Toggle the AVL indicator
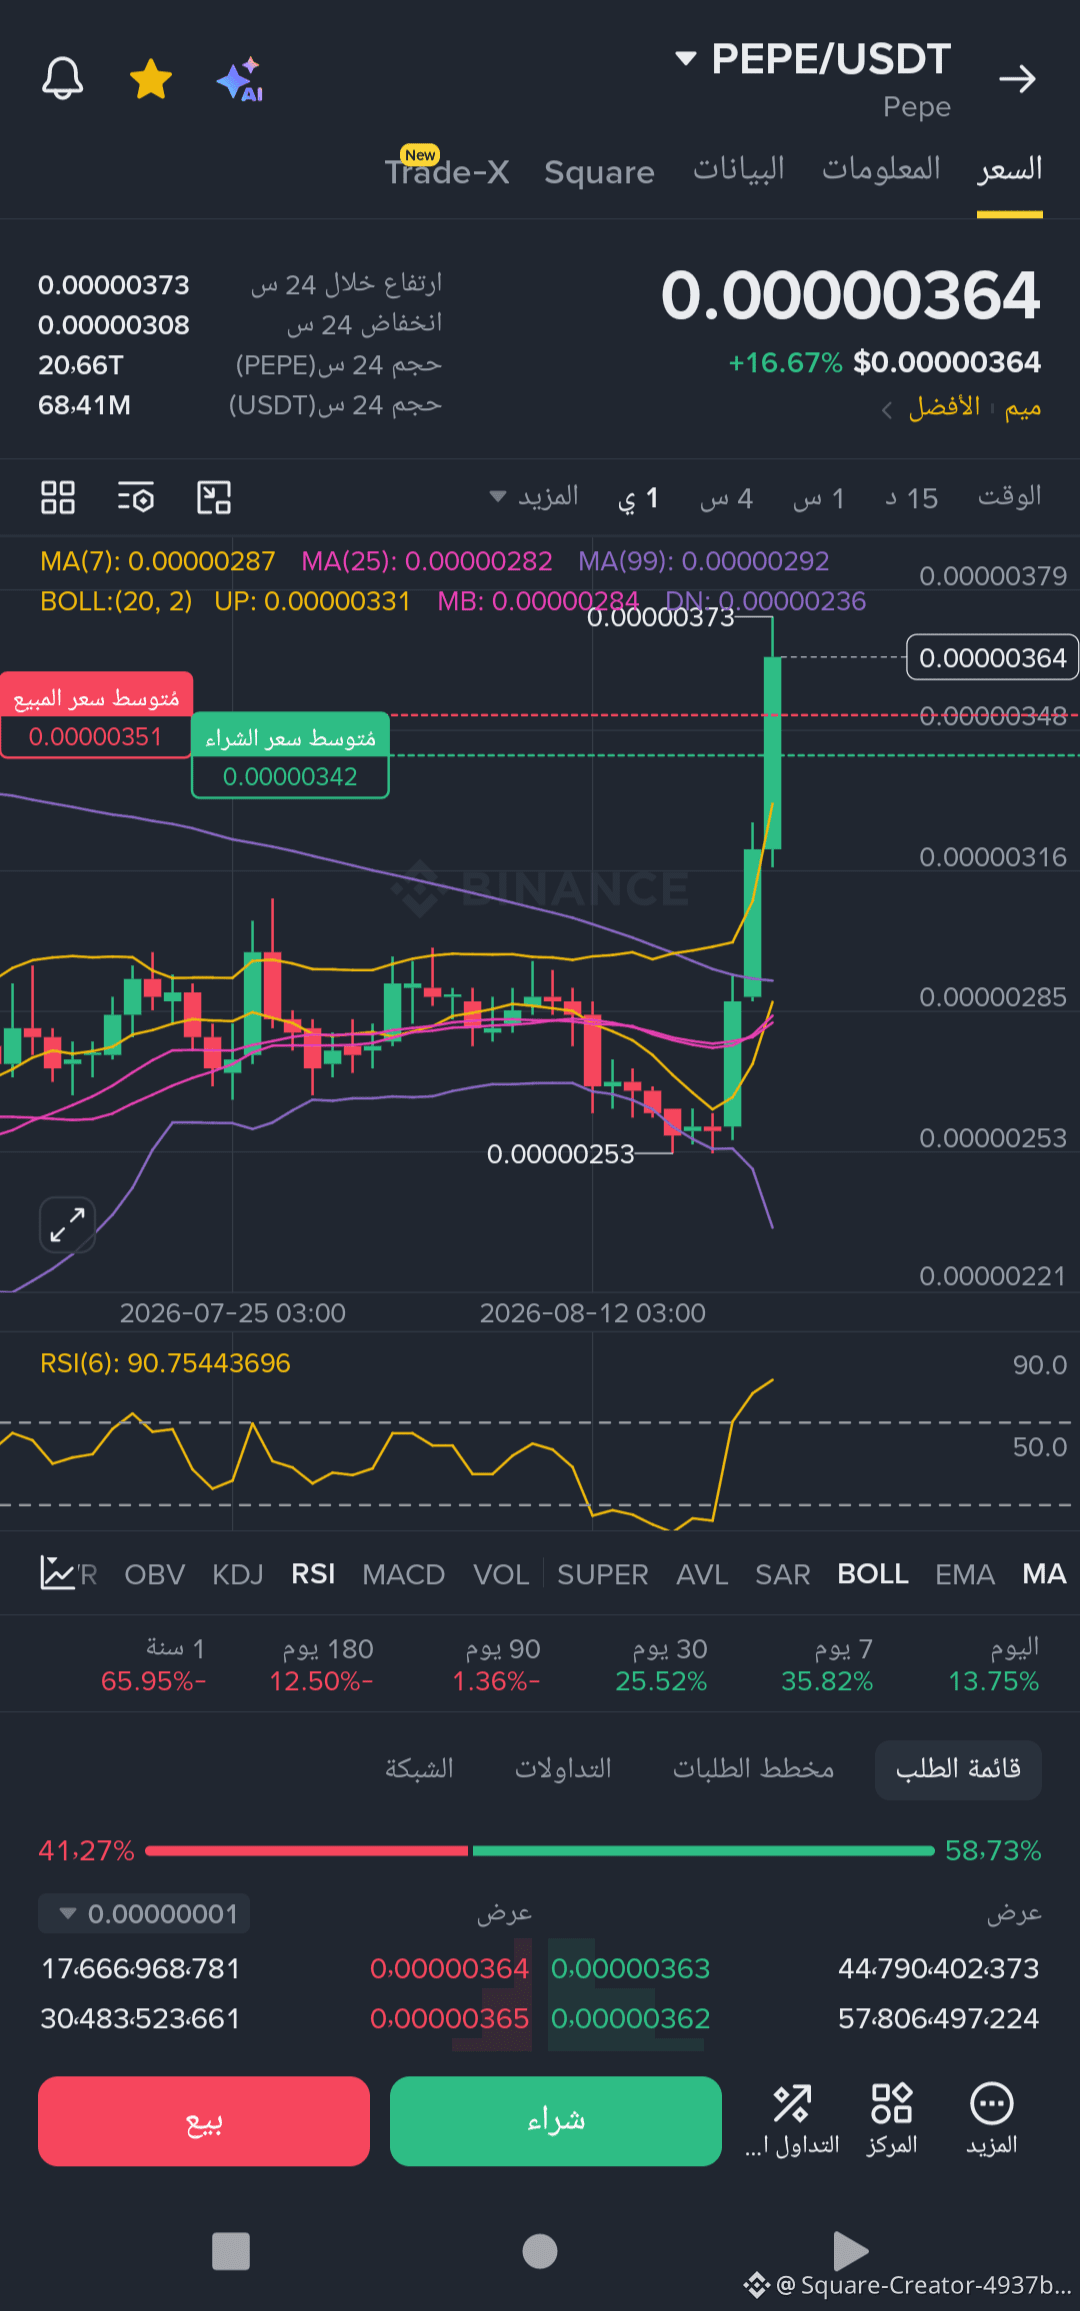Image resolution: width=1080 pixels, height=2311 pixels. click(x=702, y=1574)
